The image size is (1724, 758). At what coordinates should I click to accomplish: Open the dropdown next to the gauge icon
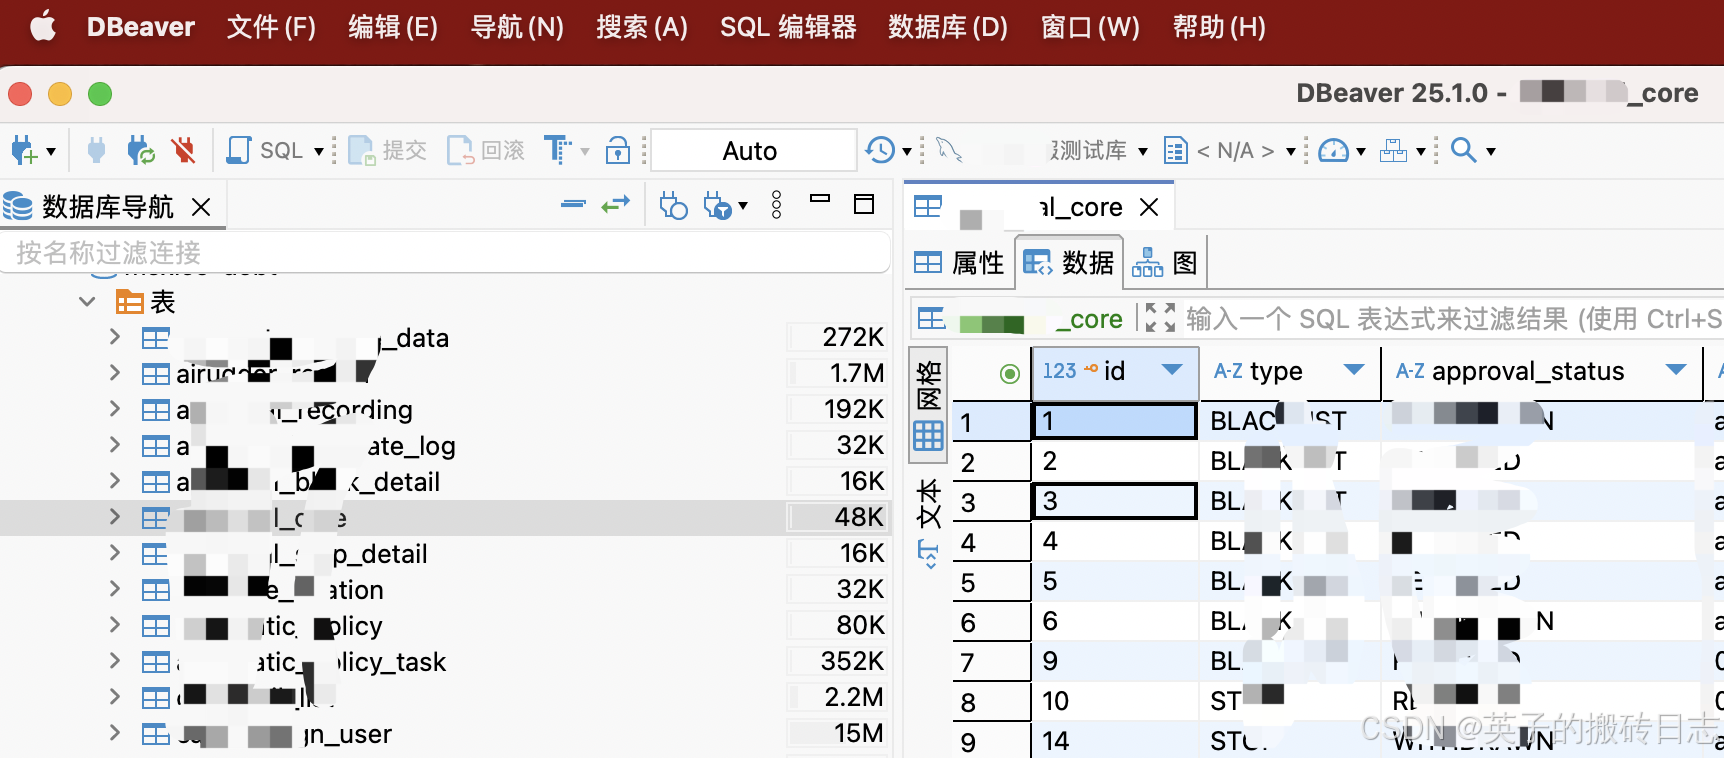click(x=1361, y=152)
